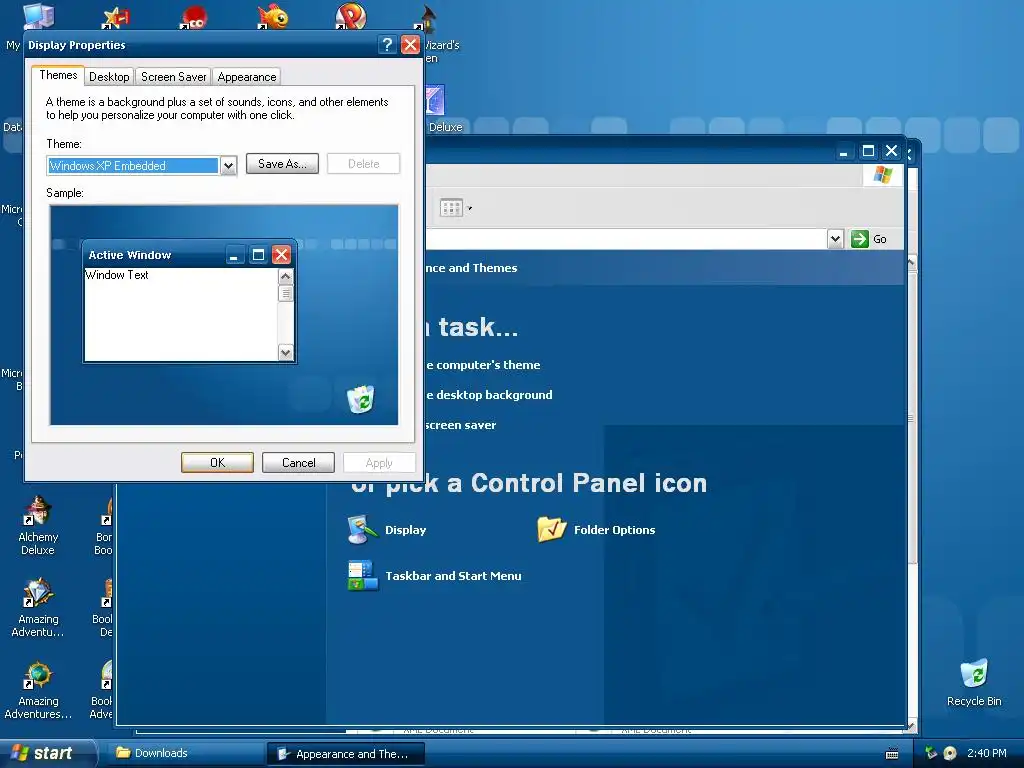Switch to the Desktop tab
Viewport: 1024px width, 768px height.
[x=109, y=77]
